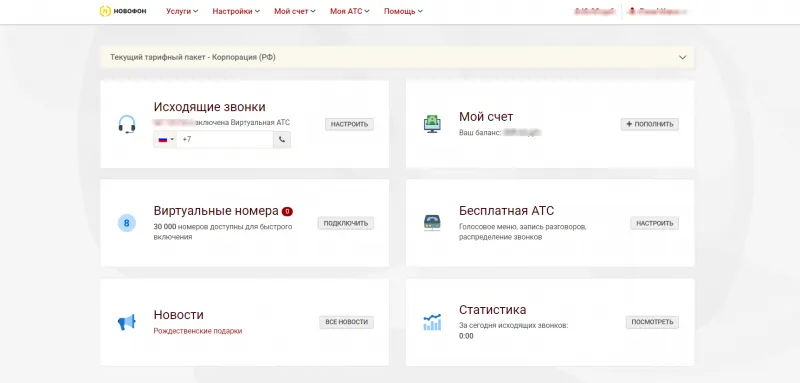Click the blue 8 virtual numbers icon
800x383 pixels.
pyautogui.click(x=127, y=223)
